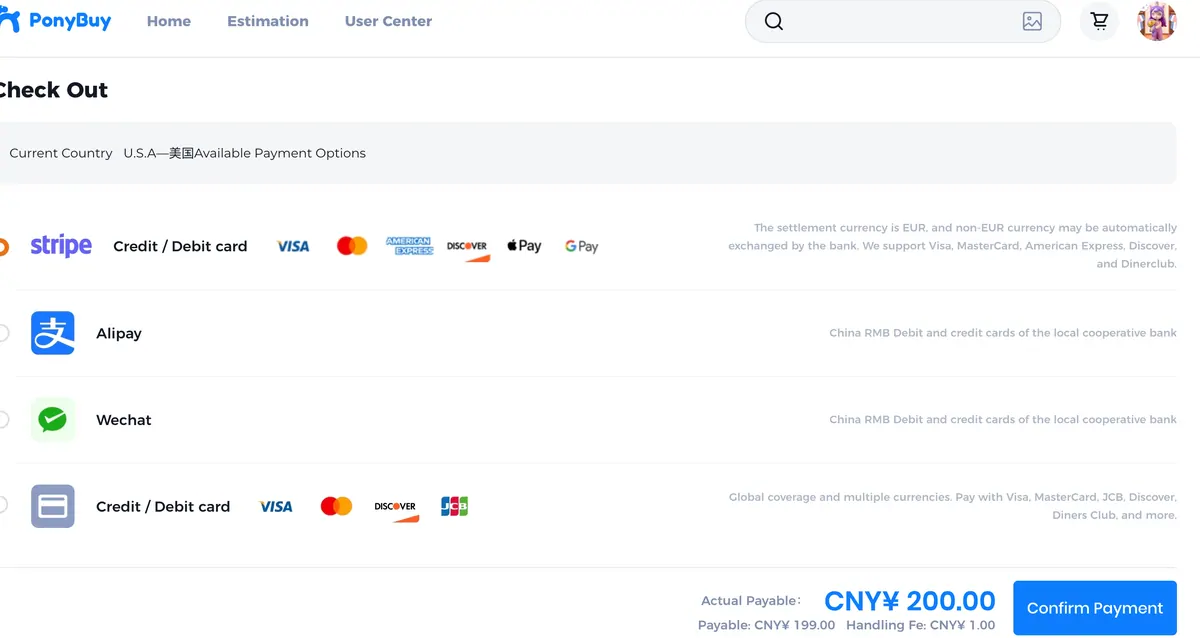
Task: Open the user avatar profile
Action: tap(1157, 21)
